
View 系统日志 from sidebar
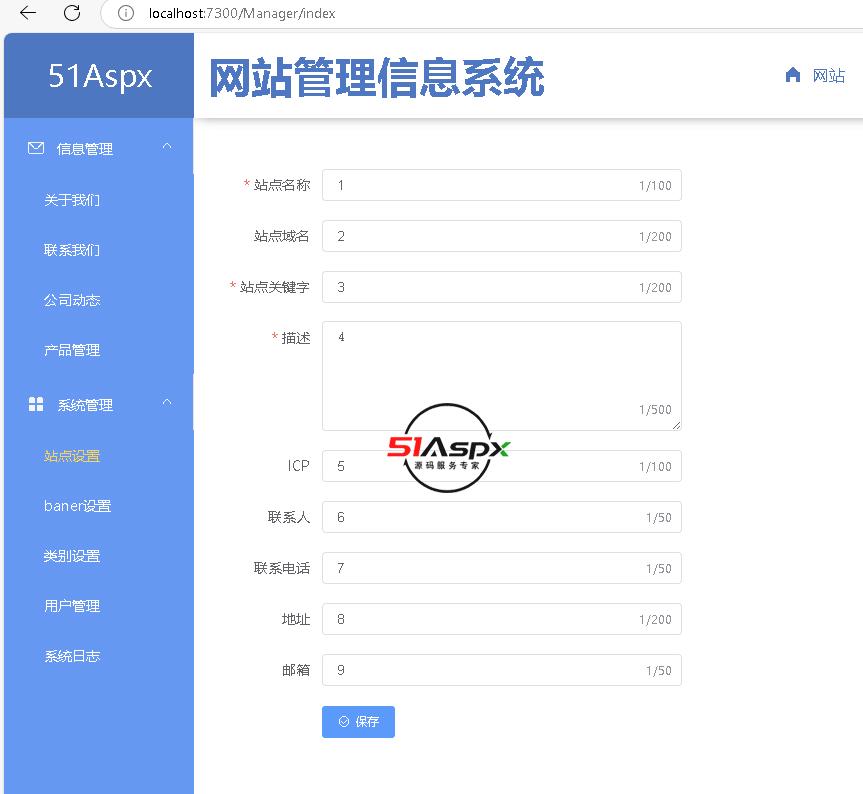point(72,656)
